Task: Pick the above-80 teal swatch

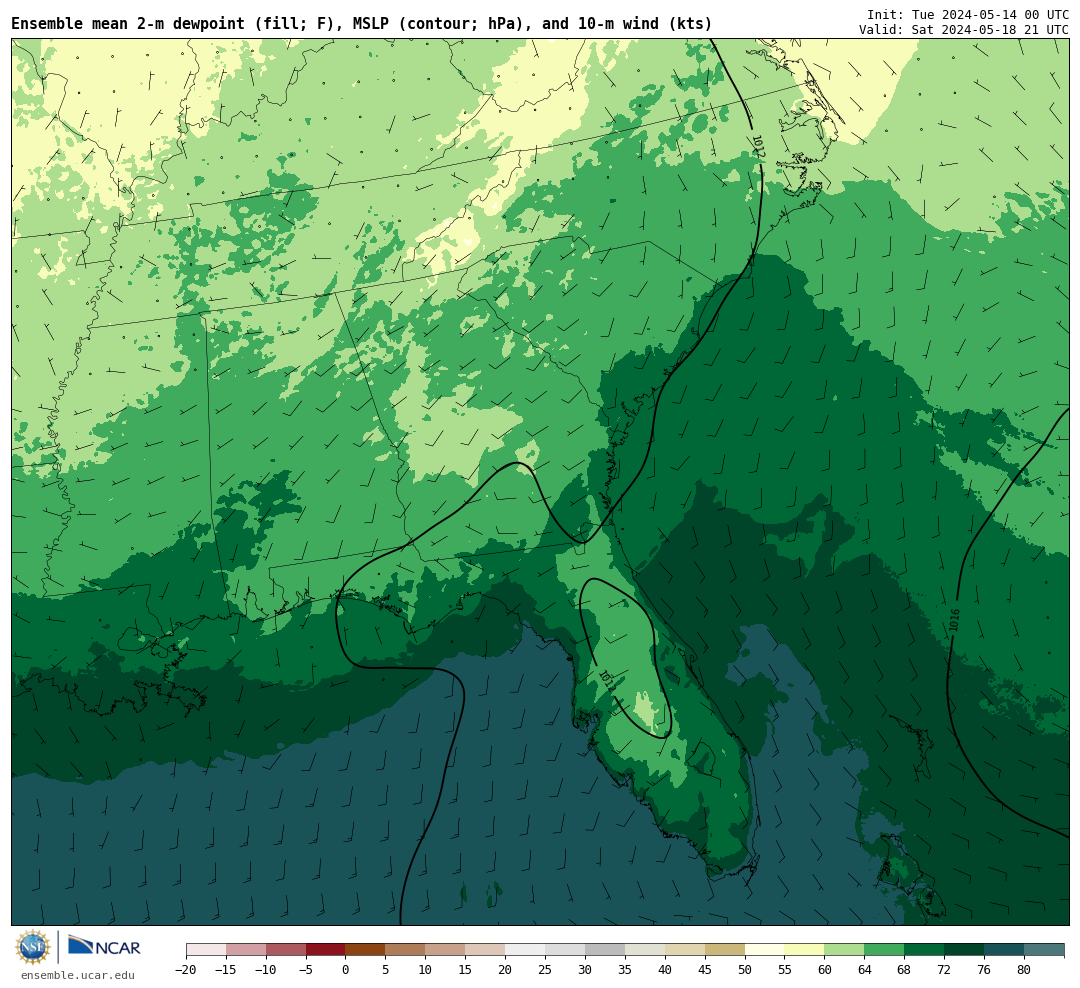Action: [1045, 950]
